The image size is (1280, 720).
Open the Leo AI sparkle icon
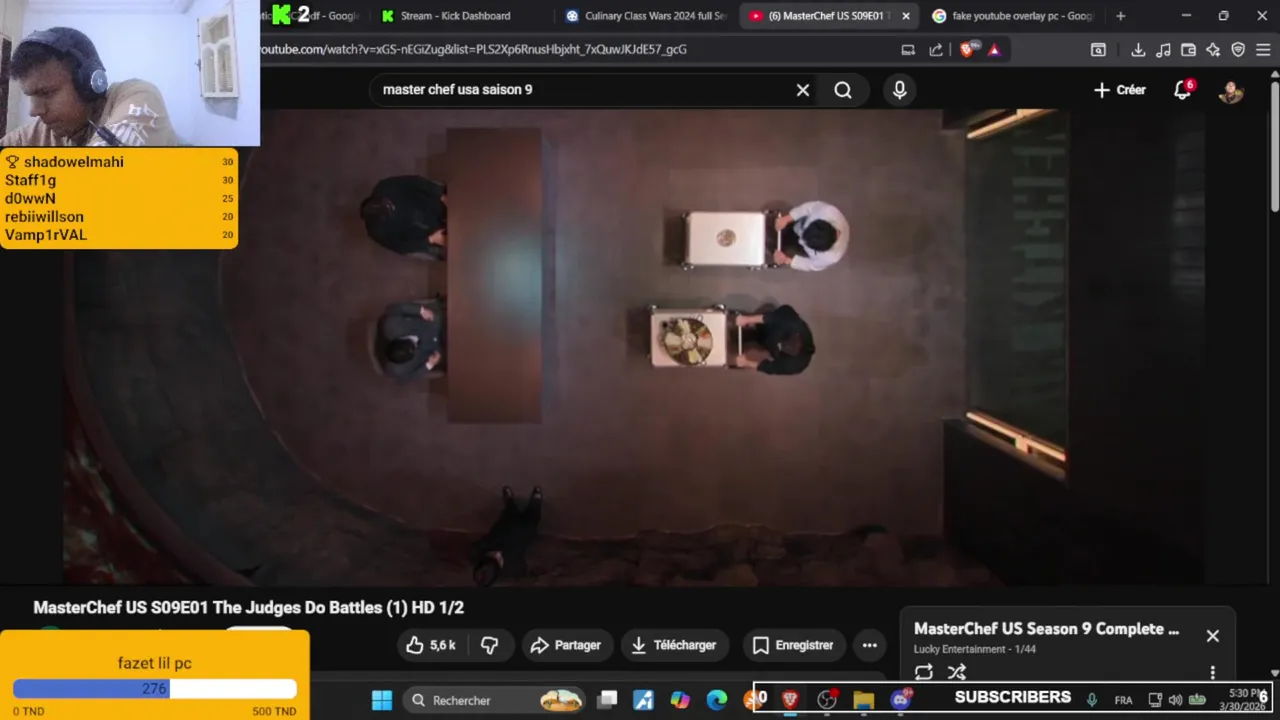pos(1213,50)
